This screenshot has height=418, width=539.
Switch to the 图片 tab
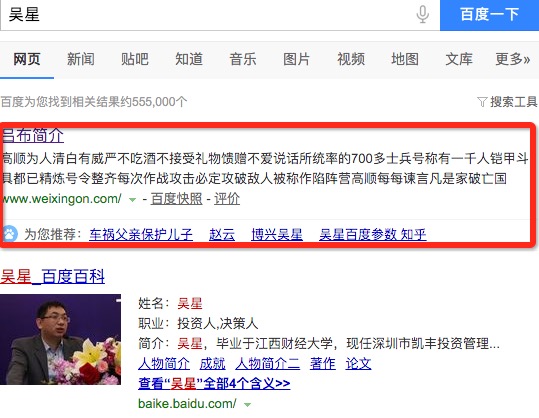pos(296,59)
